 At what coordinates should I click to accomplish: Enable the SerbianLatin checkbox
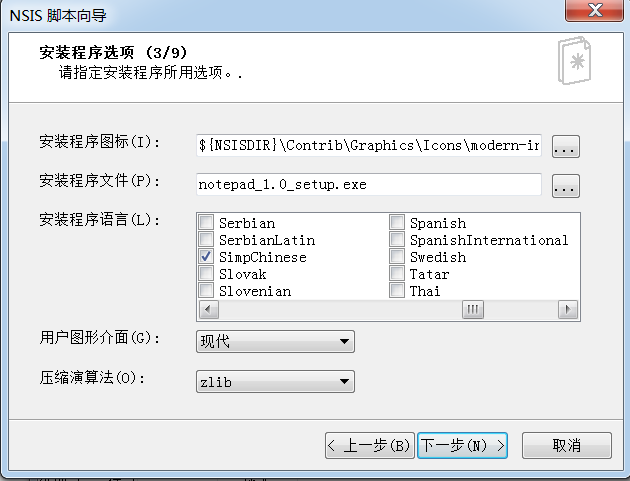point(206,239)
